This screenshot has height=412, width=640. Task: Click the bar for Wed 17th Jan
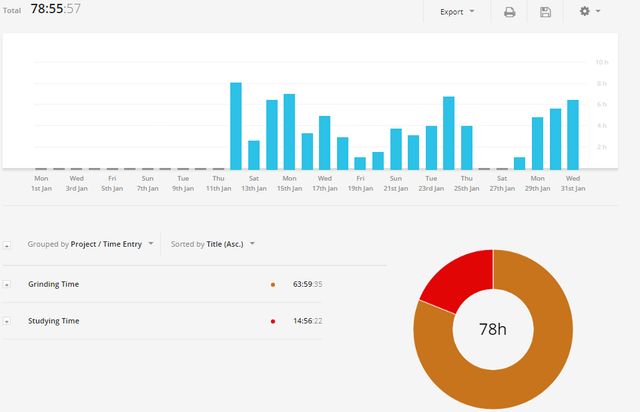point(324,143)
